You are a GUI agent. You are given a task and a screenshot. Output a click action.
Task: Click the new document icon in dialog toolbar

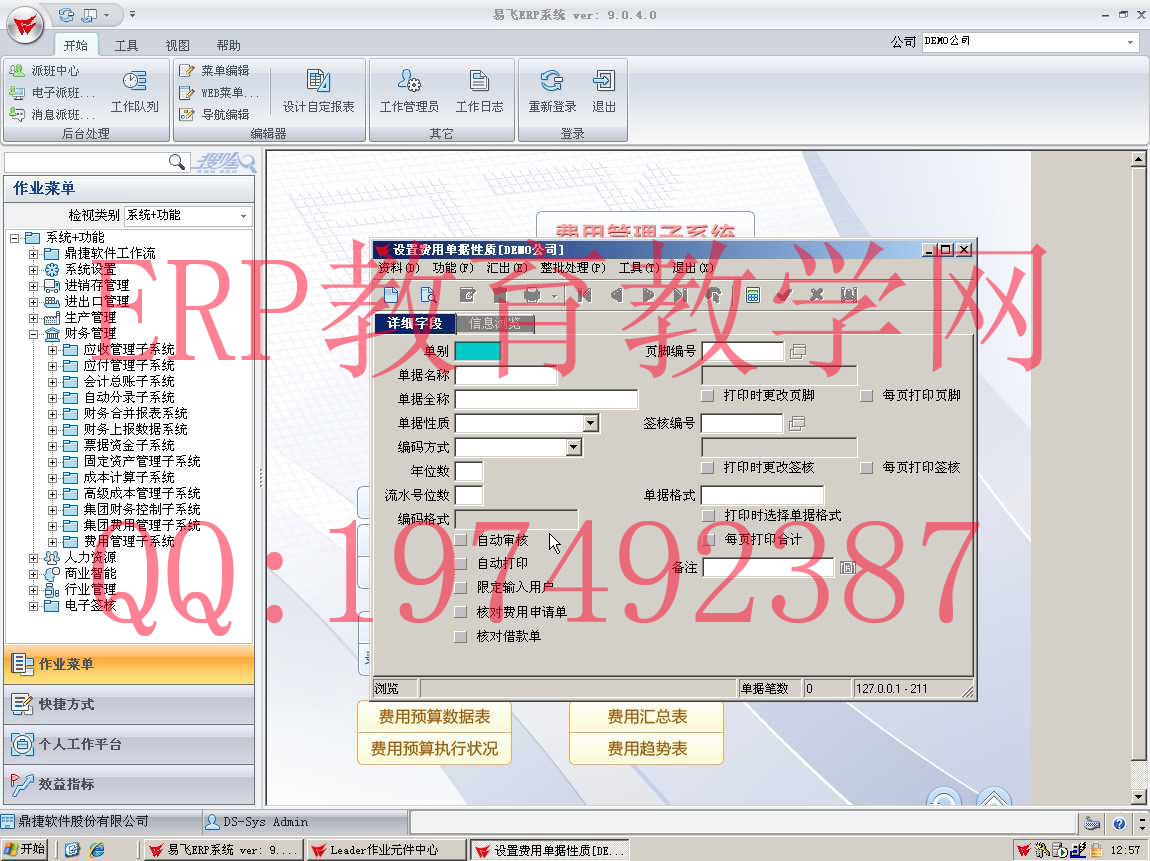pyautogui.click(x=392, y=294)
